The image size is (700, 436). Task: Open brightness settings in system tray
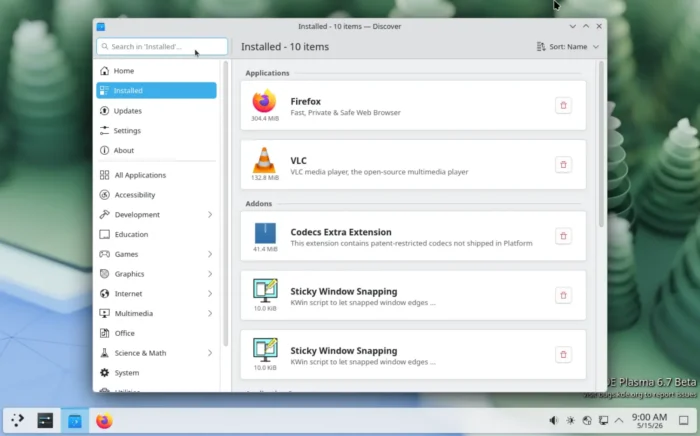[x=570, y=420]
